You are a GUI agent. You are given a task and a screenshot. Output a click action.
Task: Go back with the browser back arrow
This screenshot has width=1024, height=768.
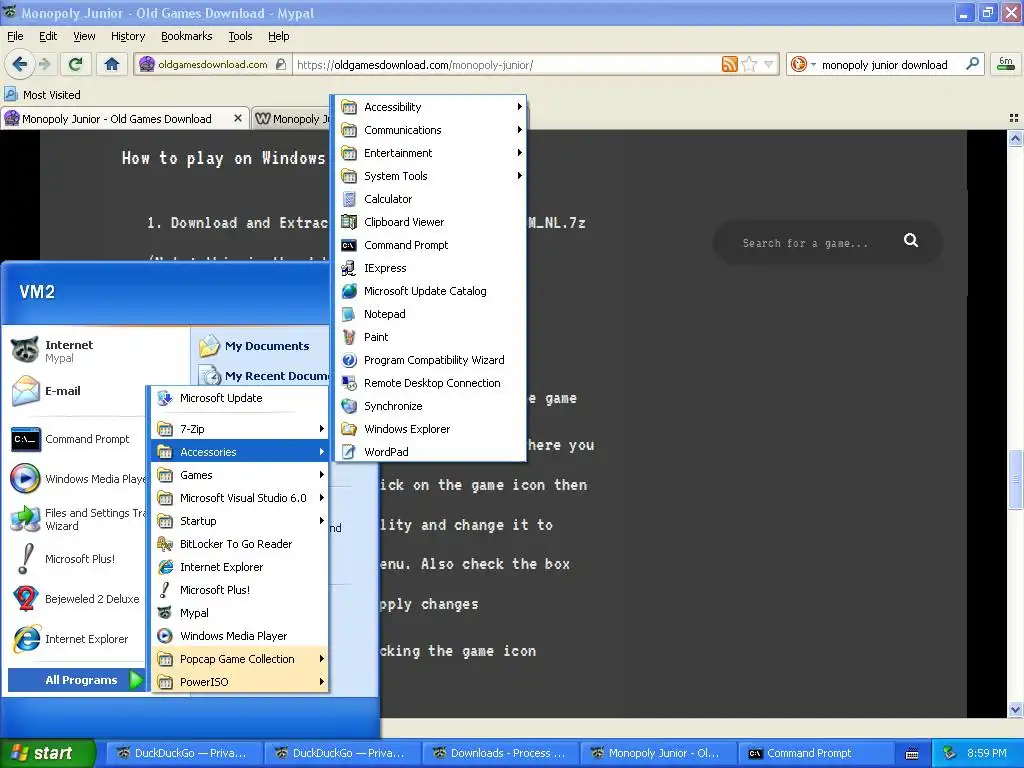20,64
